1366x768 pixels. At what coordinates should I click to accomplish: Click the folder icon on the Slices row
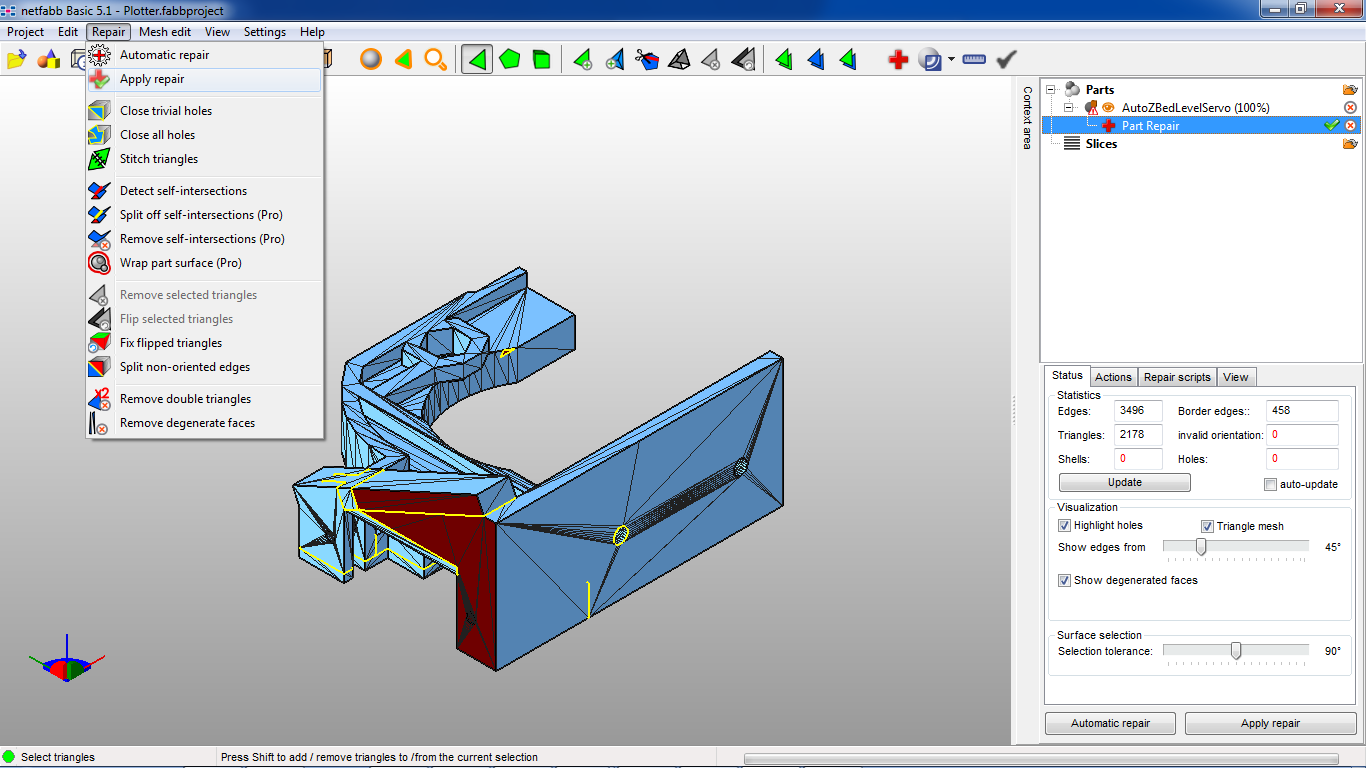point(1350,144)
